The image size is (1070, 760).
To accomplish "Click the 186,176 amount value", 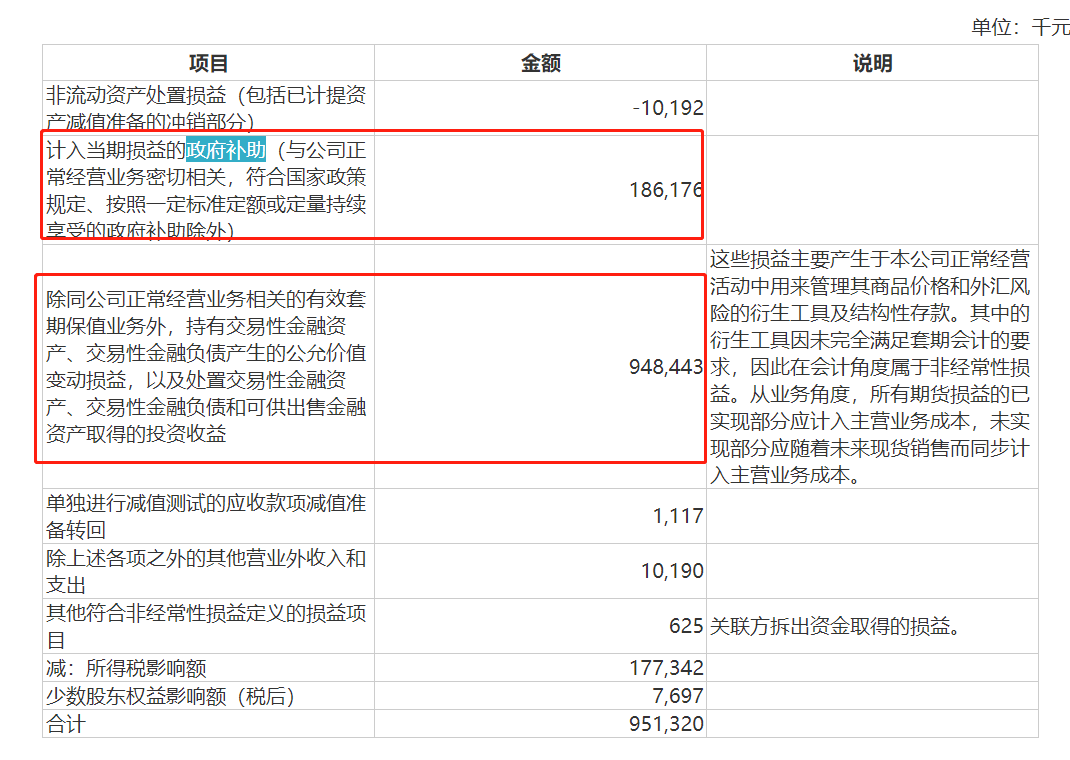I will 666,190.
